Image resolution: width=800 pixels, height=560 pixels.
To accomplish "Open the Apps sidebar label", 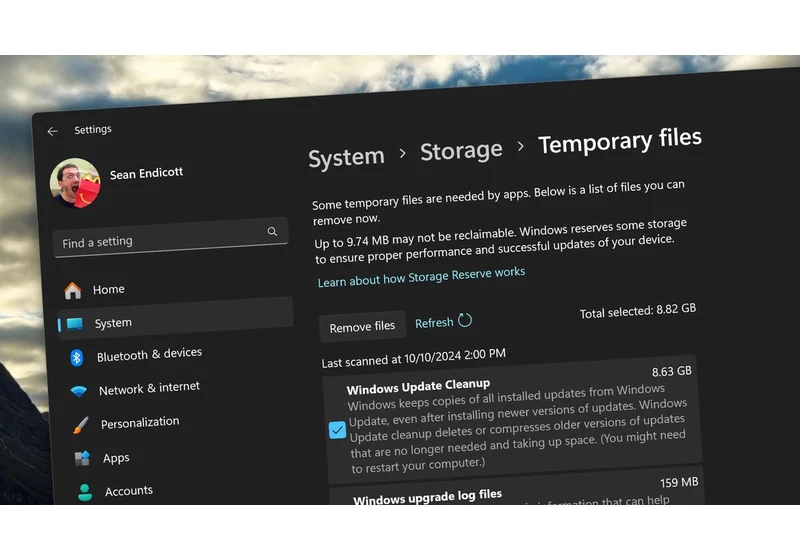I will pos(116,458).
